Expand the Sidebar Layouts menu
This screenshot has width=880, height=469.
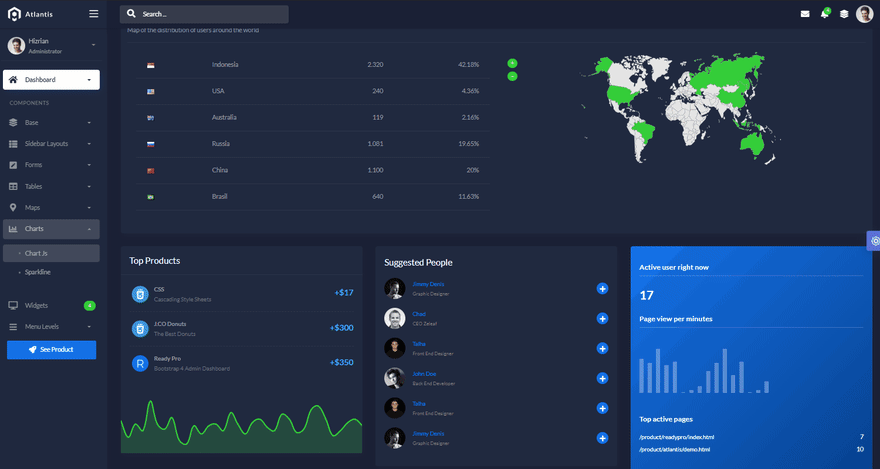click(52, 144)
